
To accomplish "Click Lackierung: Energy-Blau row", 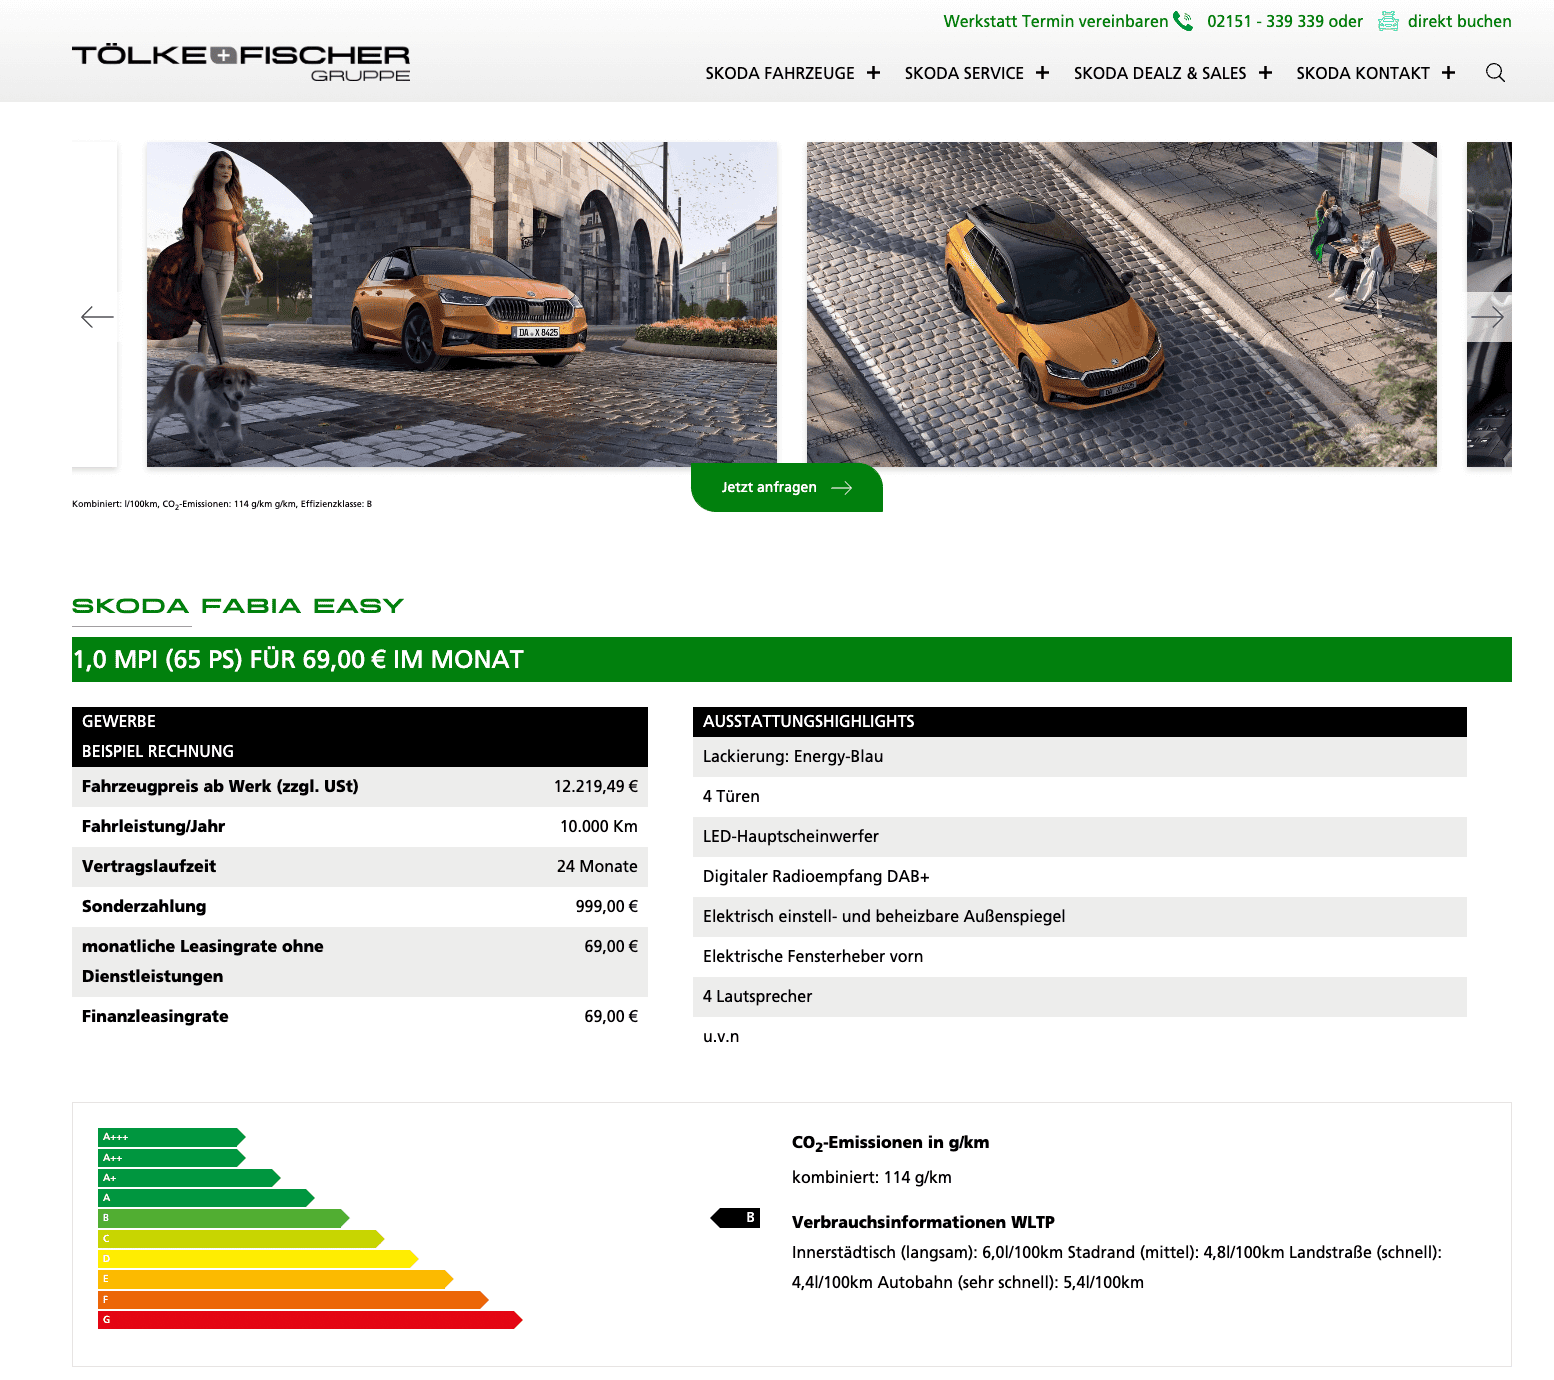I will tap(1080, 757).
